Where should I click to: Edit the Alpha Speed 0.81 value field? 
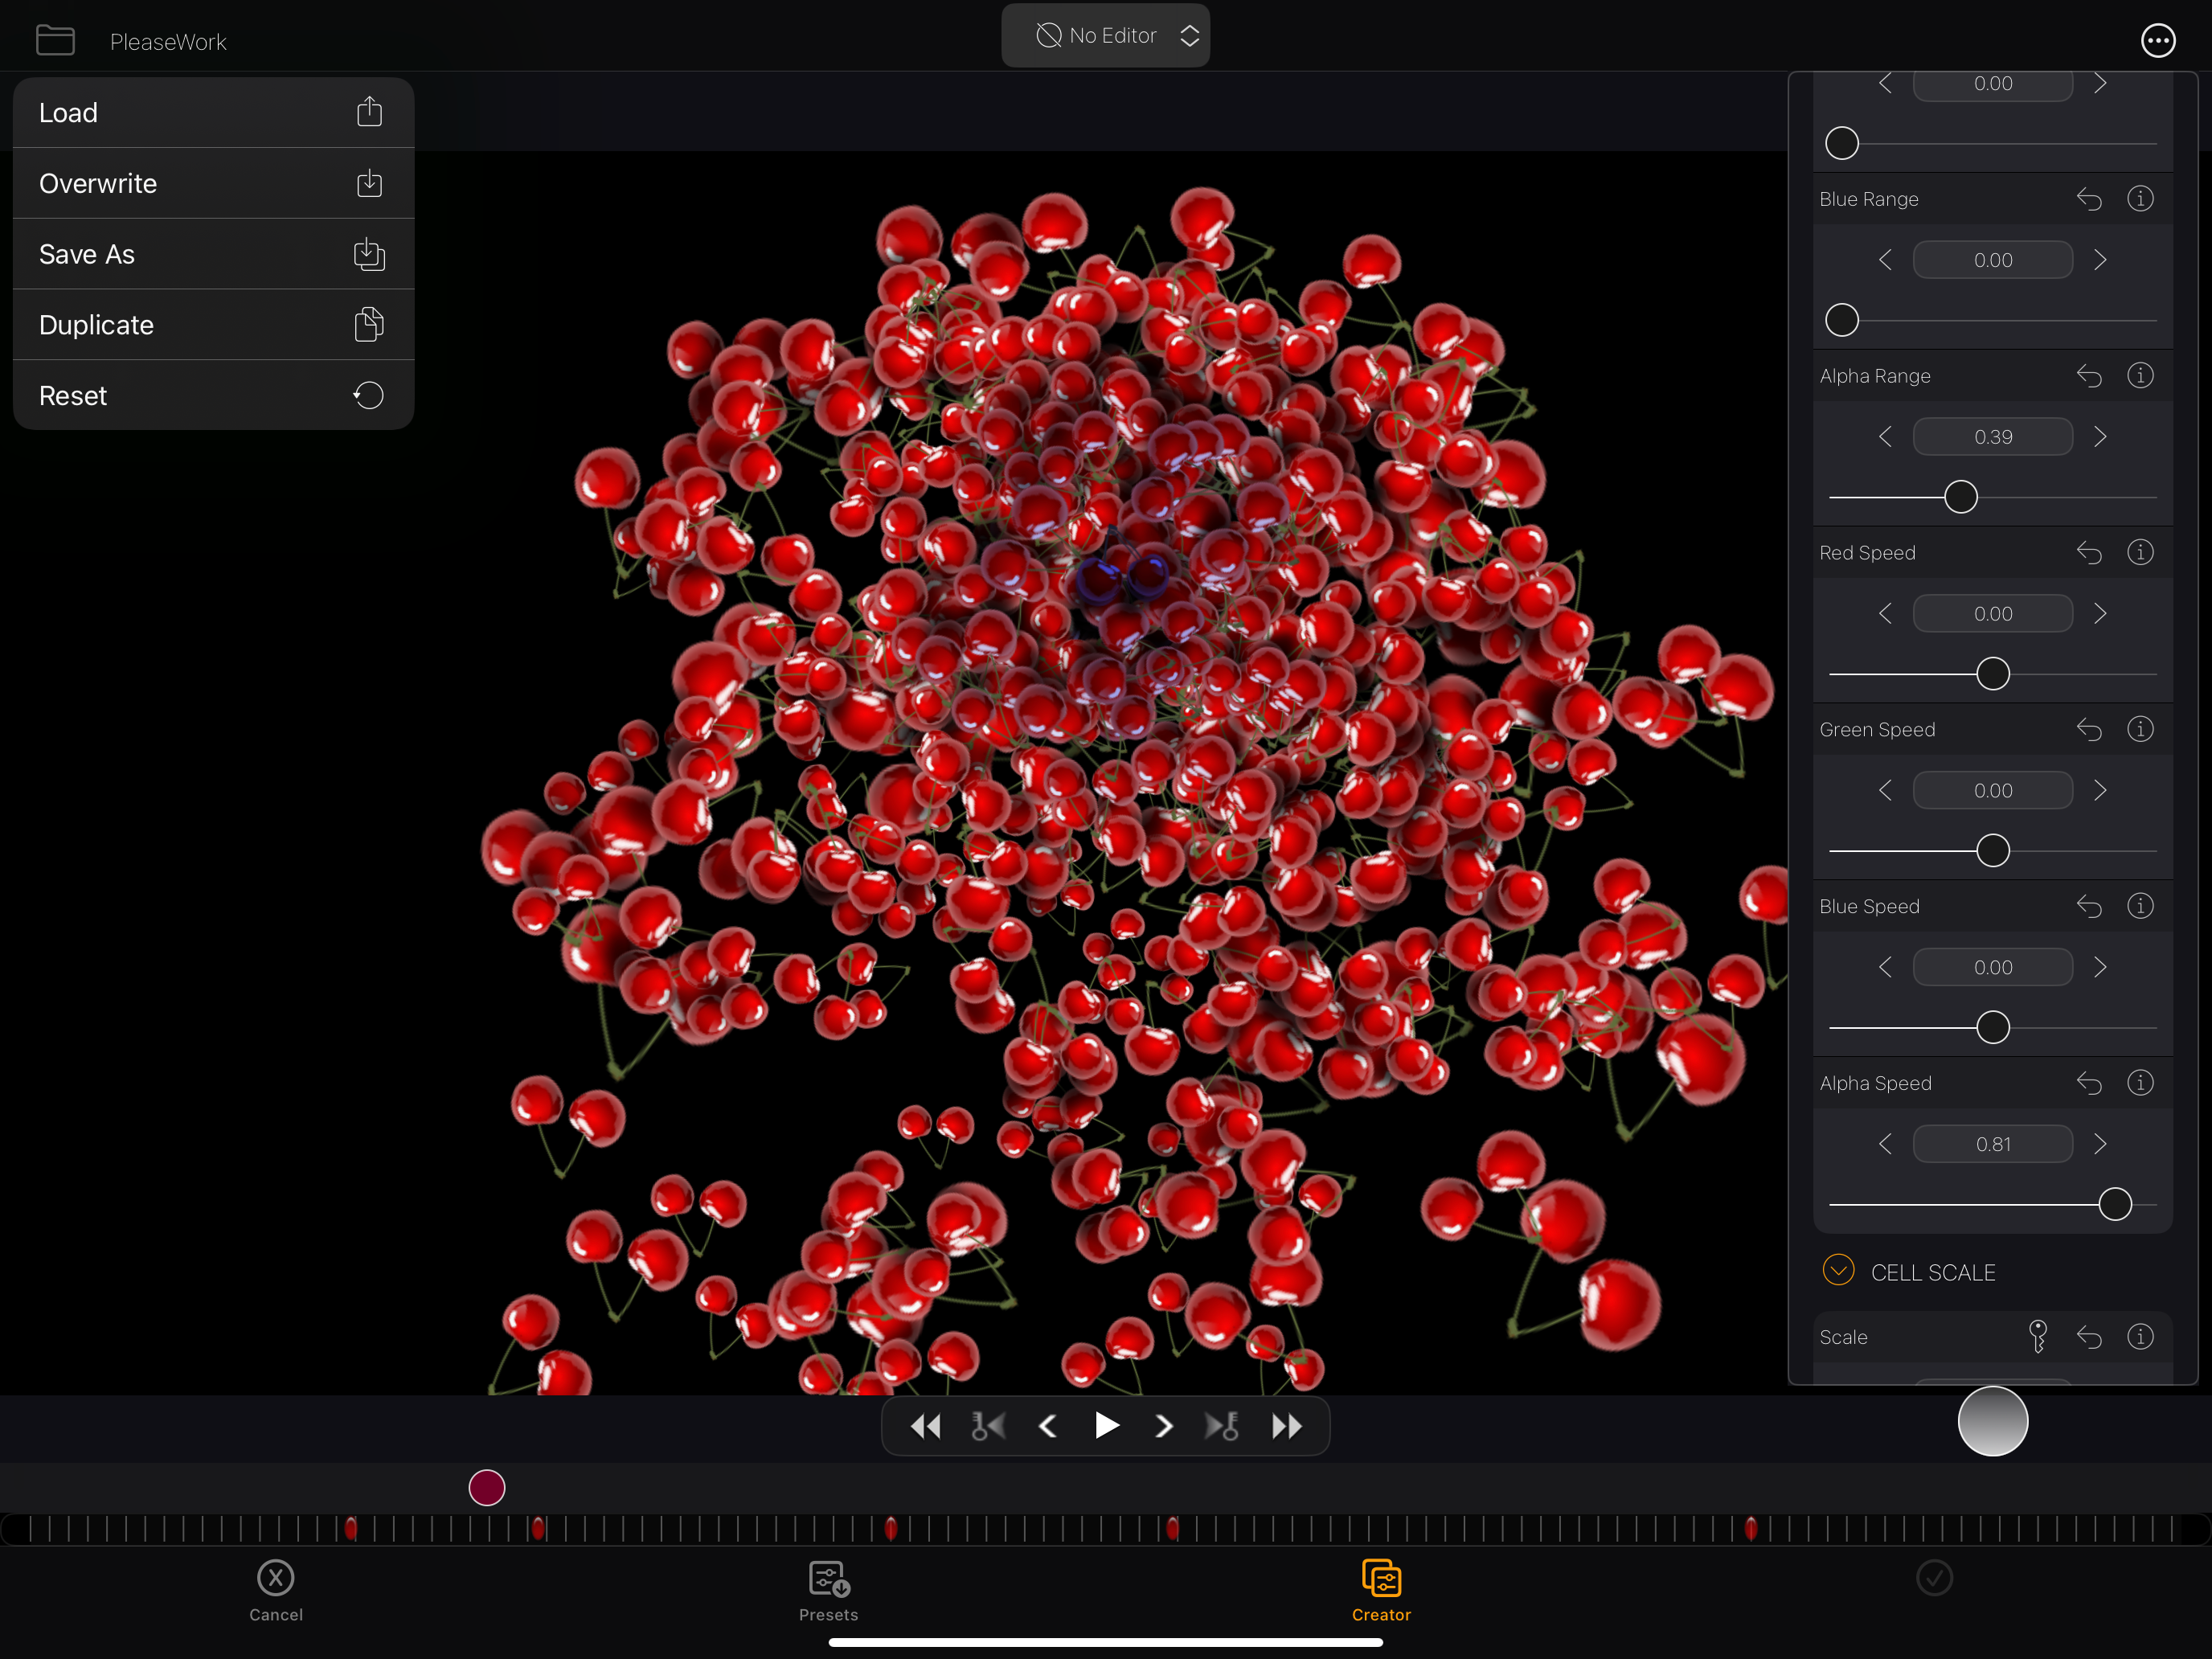(1993, 1144)
